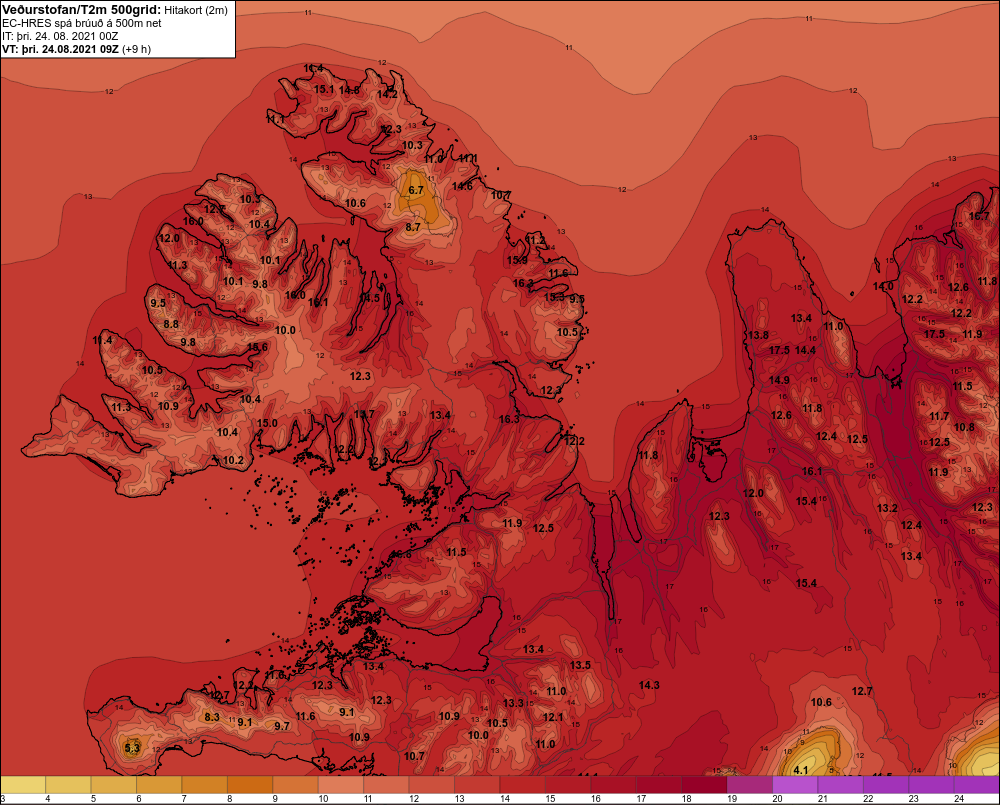Click the 14.0 temperature label
Viewport: 1000px width, 805px height.
point(883,286)
